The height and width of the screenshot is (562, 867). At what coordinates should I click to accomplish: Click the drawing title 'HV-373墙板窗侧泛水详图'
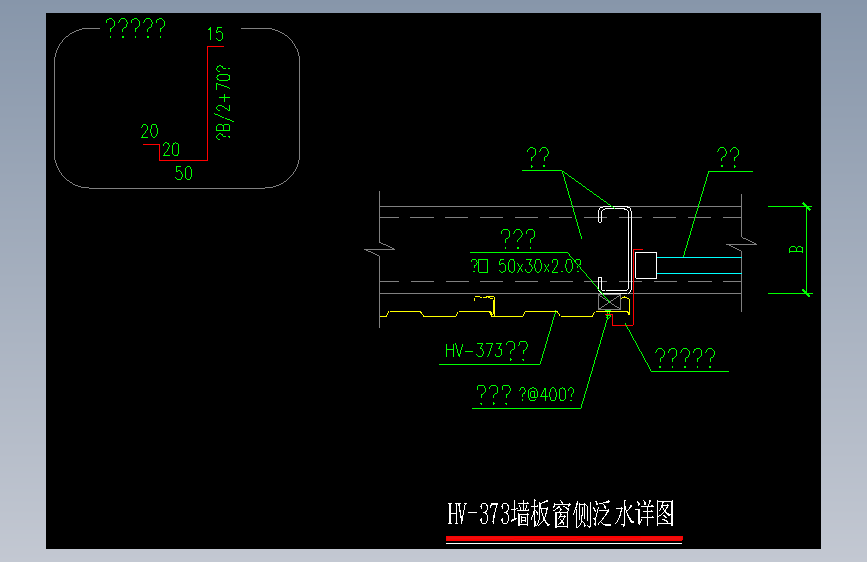coord(561,514)
